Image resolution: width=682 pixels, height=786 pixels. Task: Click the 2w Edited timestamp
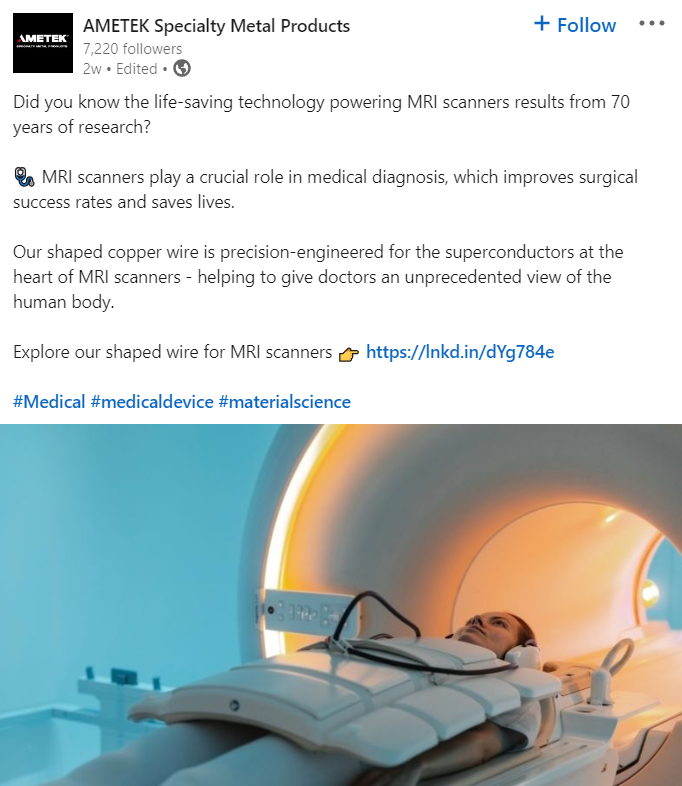pyautogui.click(x=120, y=69)
